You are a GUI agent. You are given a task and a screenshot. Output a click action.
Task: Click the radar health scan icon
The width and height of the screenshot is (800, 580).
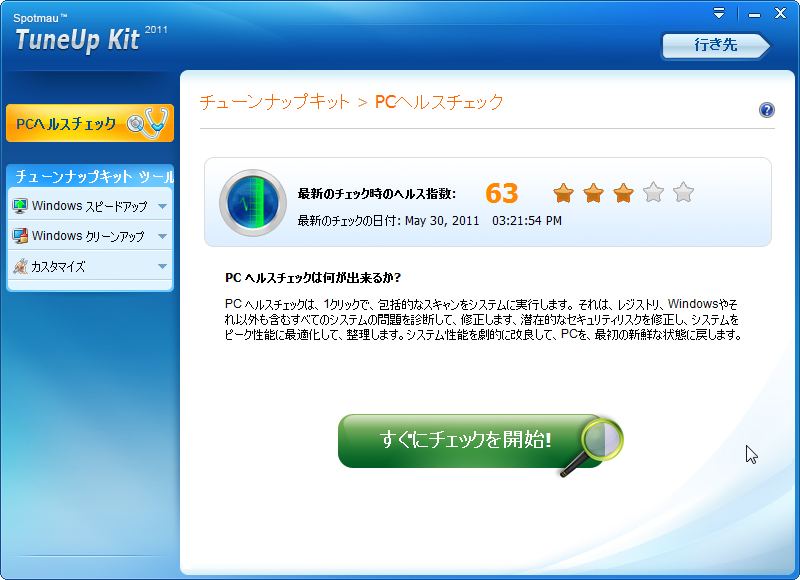253,203
